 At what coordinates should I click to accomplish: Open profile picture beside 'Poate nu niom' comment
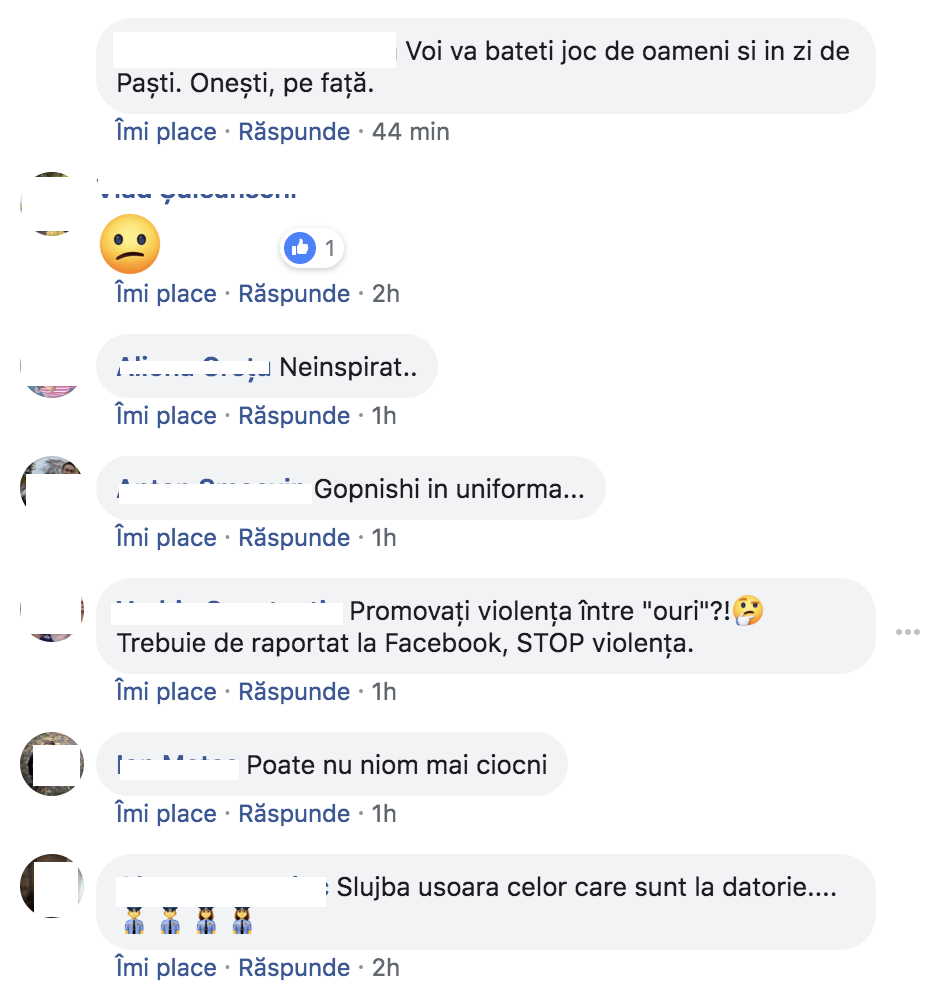[x=52, y=764]
